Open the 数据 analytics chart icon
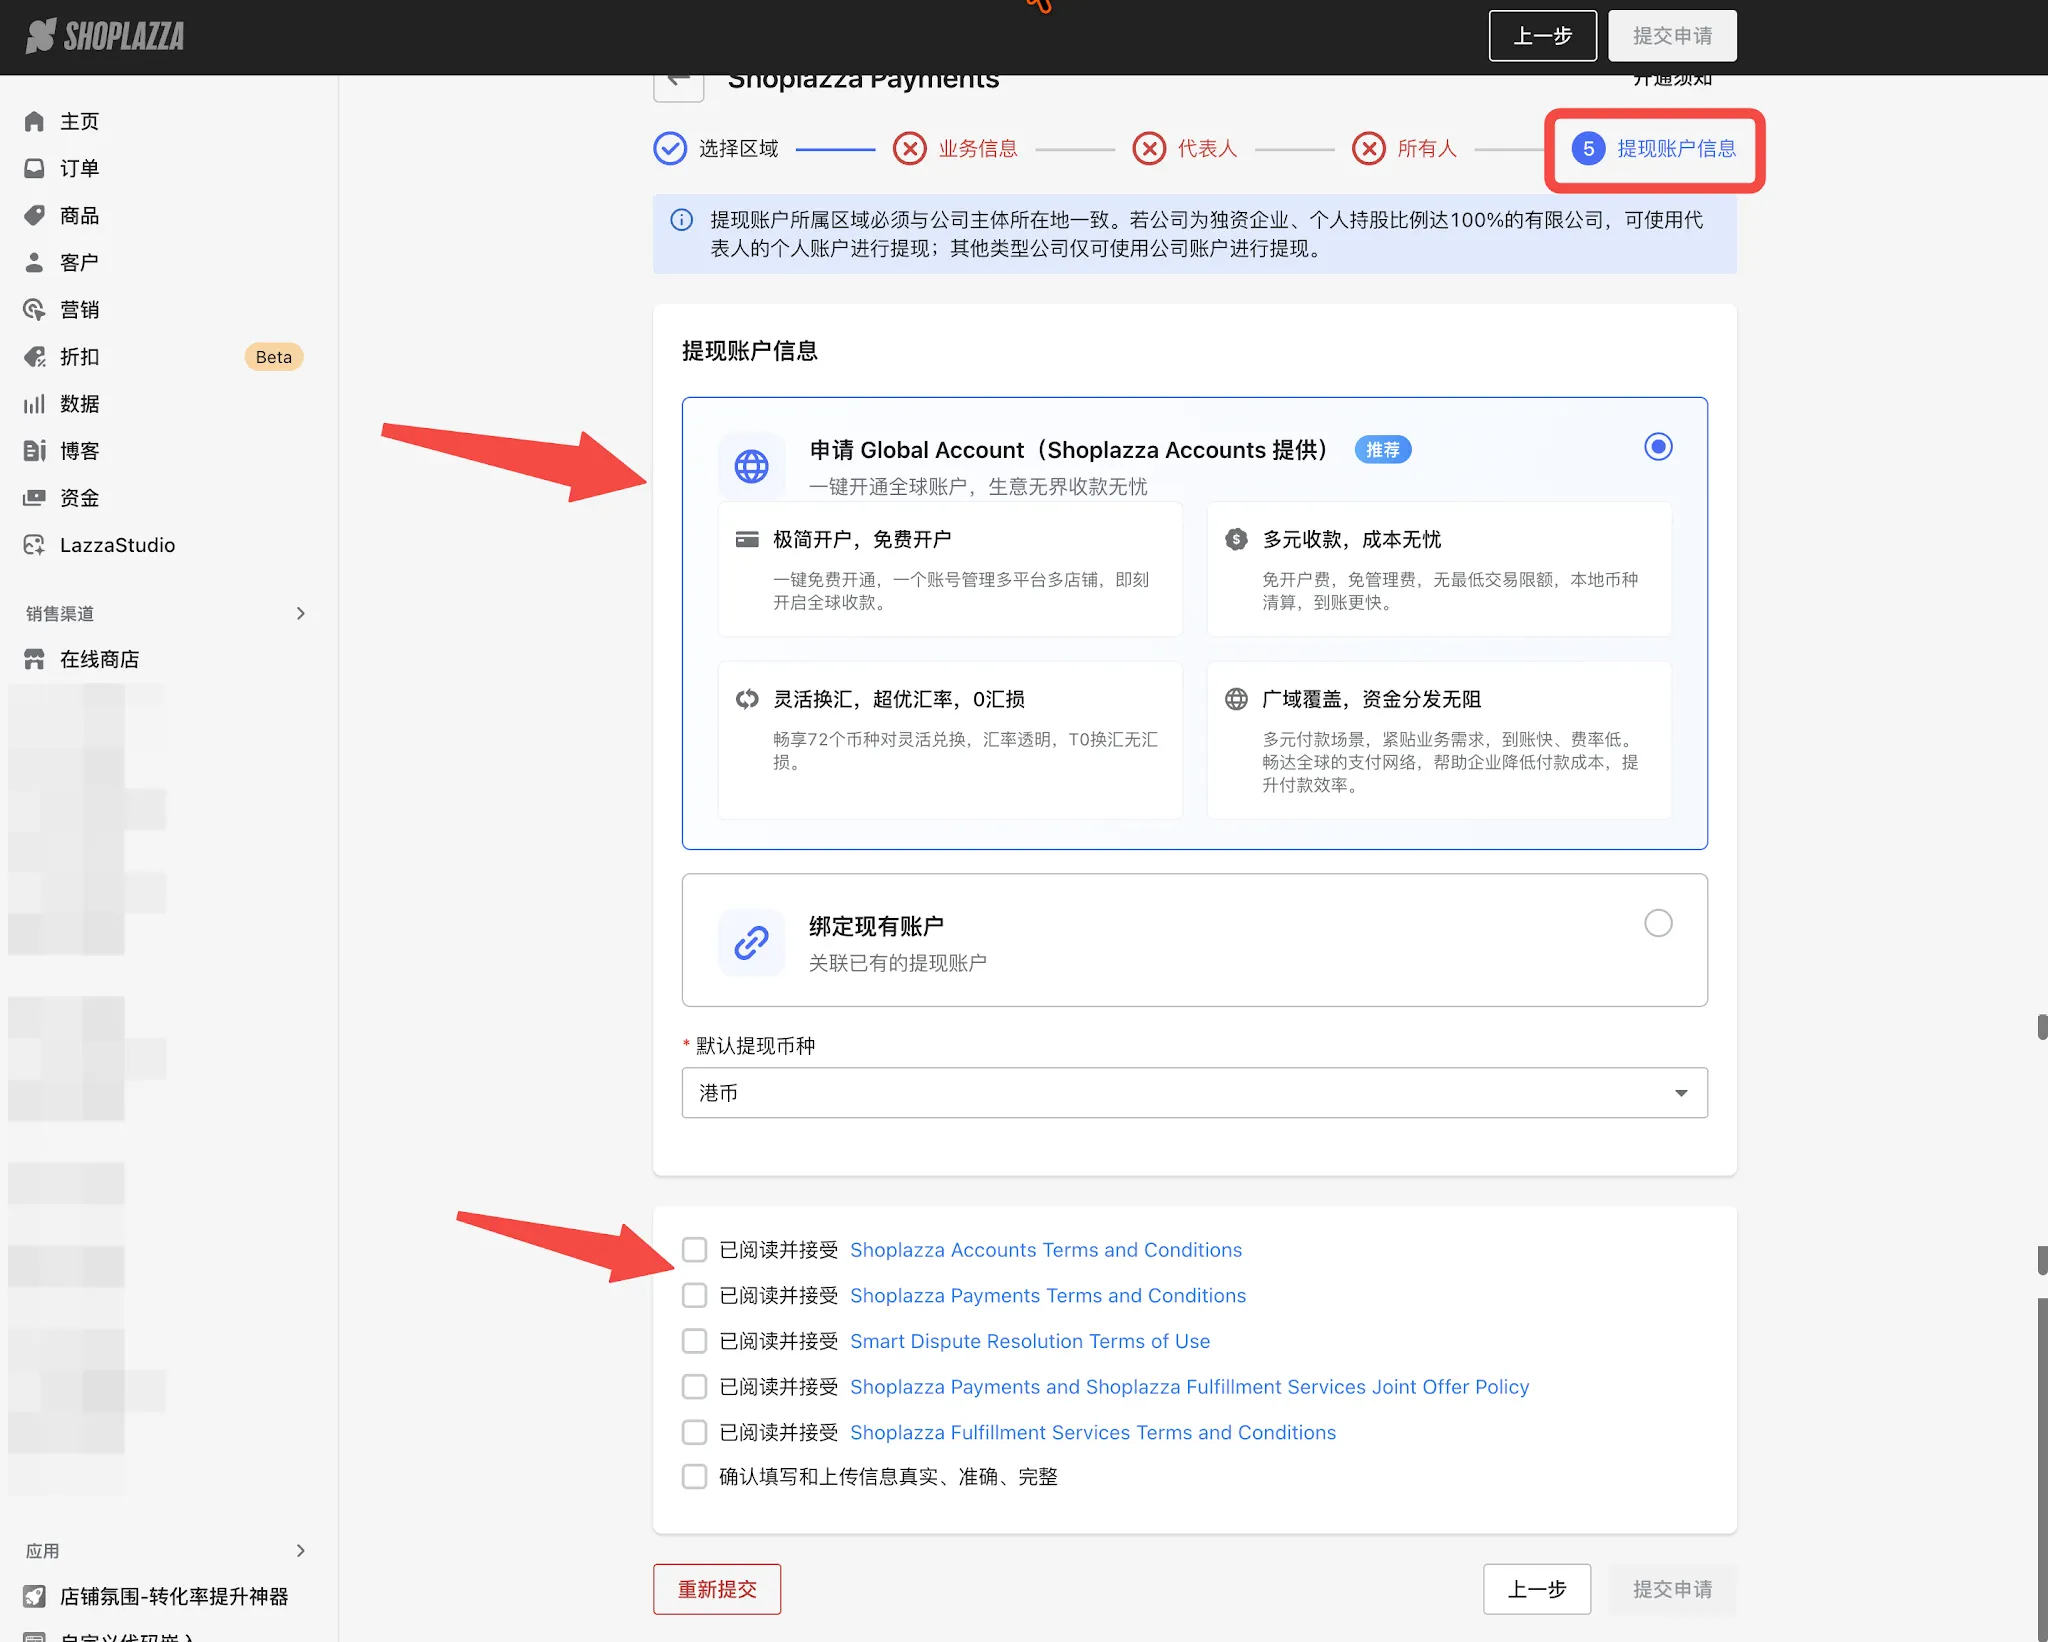Image resolution: width=2048 pixels, height=1642 pixels. (x=34, y=403)
